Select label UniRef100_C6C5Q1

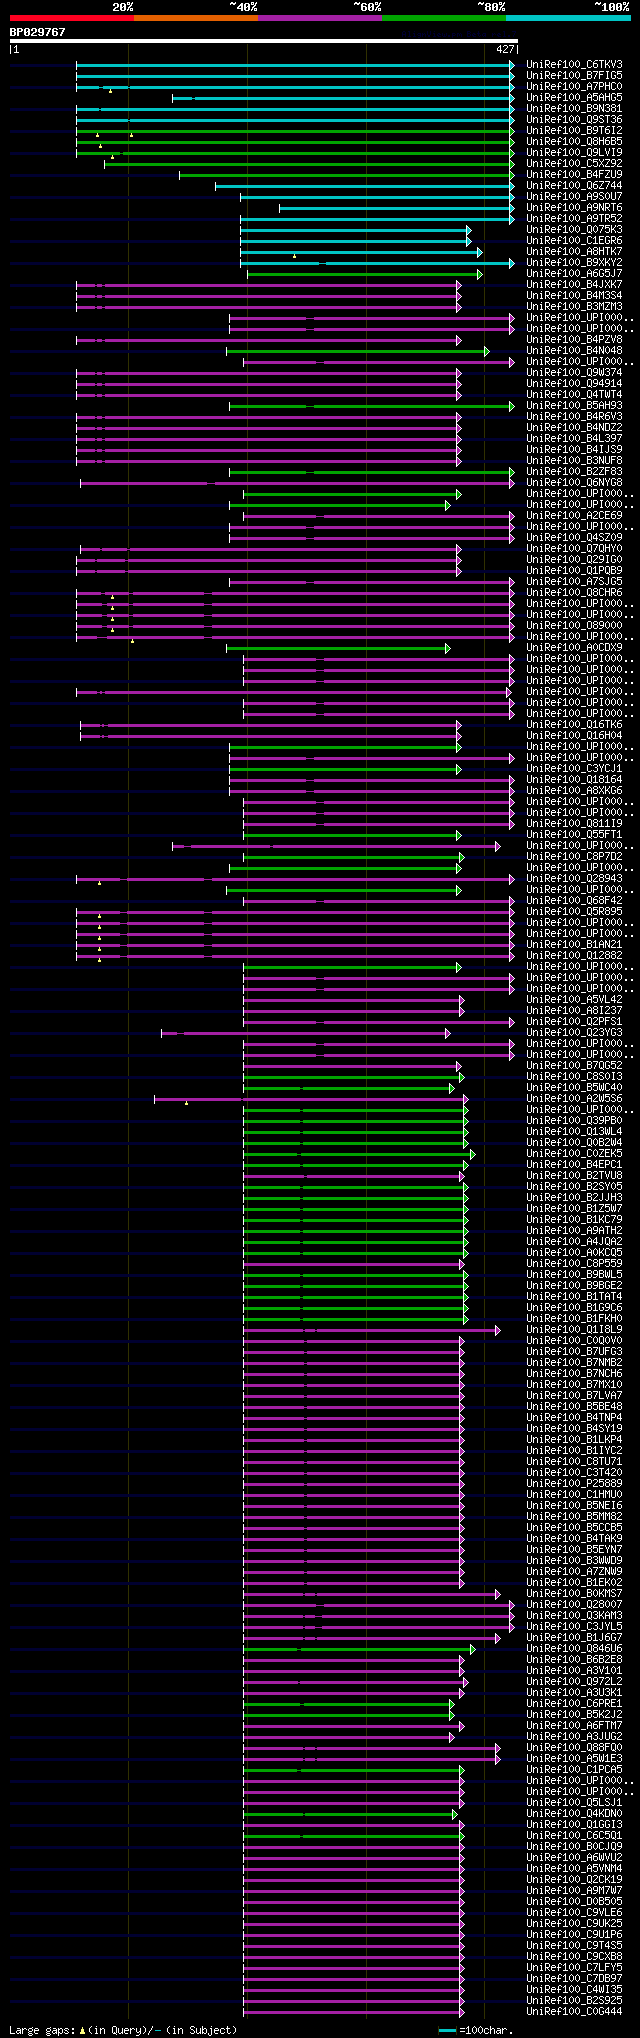(574, 1836)
